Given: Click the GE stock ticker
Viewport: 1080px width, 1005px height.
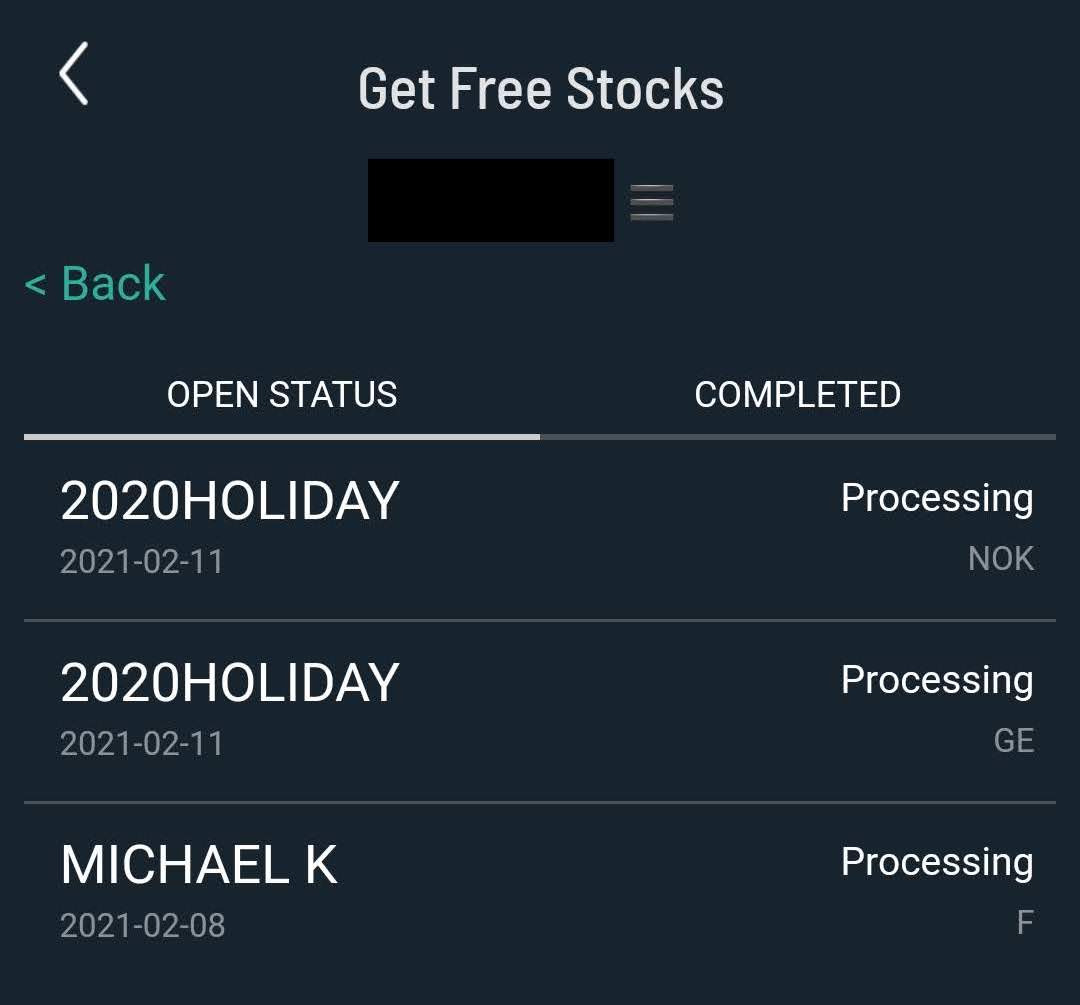Looking at the screenshot, I should tap(1014, 740).
